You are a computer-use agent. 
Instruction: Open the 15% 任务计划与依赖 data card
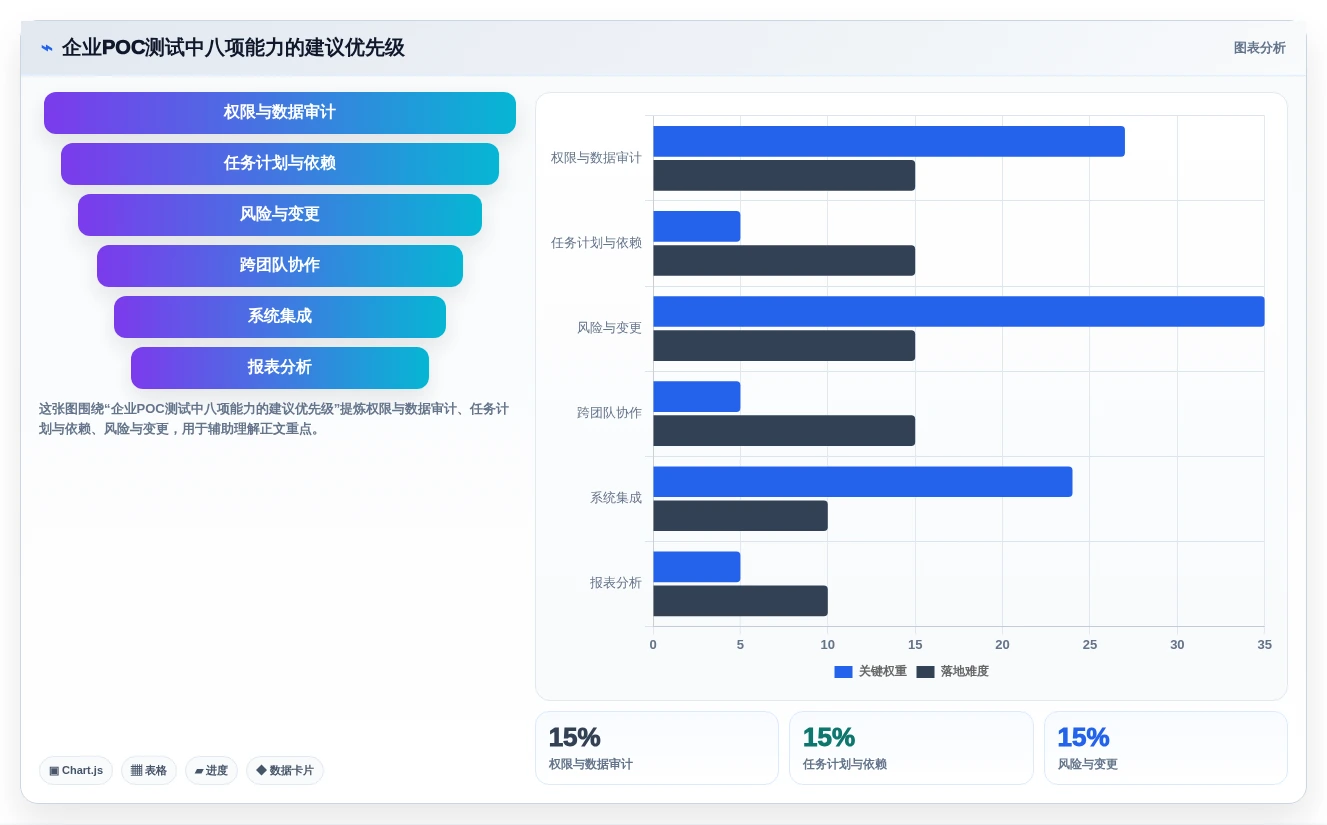click(911, 748)
